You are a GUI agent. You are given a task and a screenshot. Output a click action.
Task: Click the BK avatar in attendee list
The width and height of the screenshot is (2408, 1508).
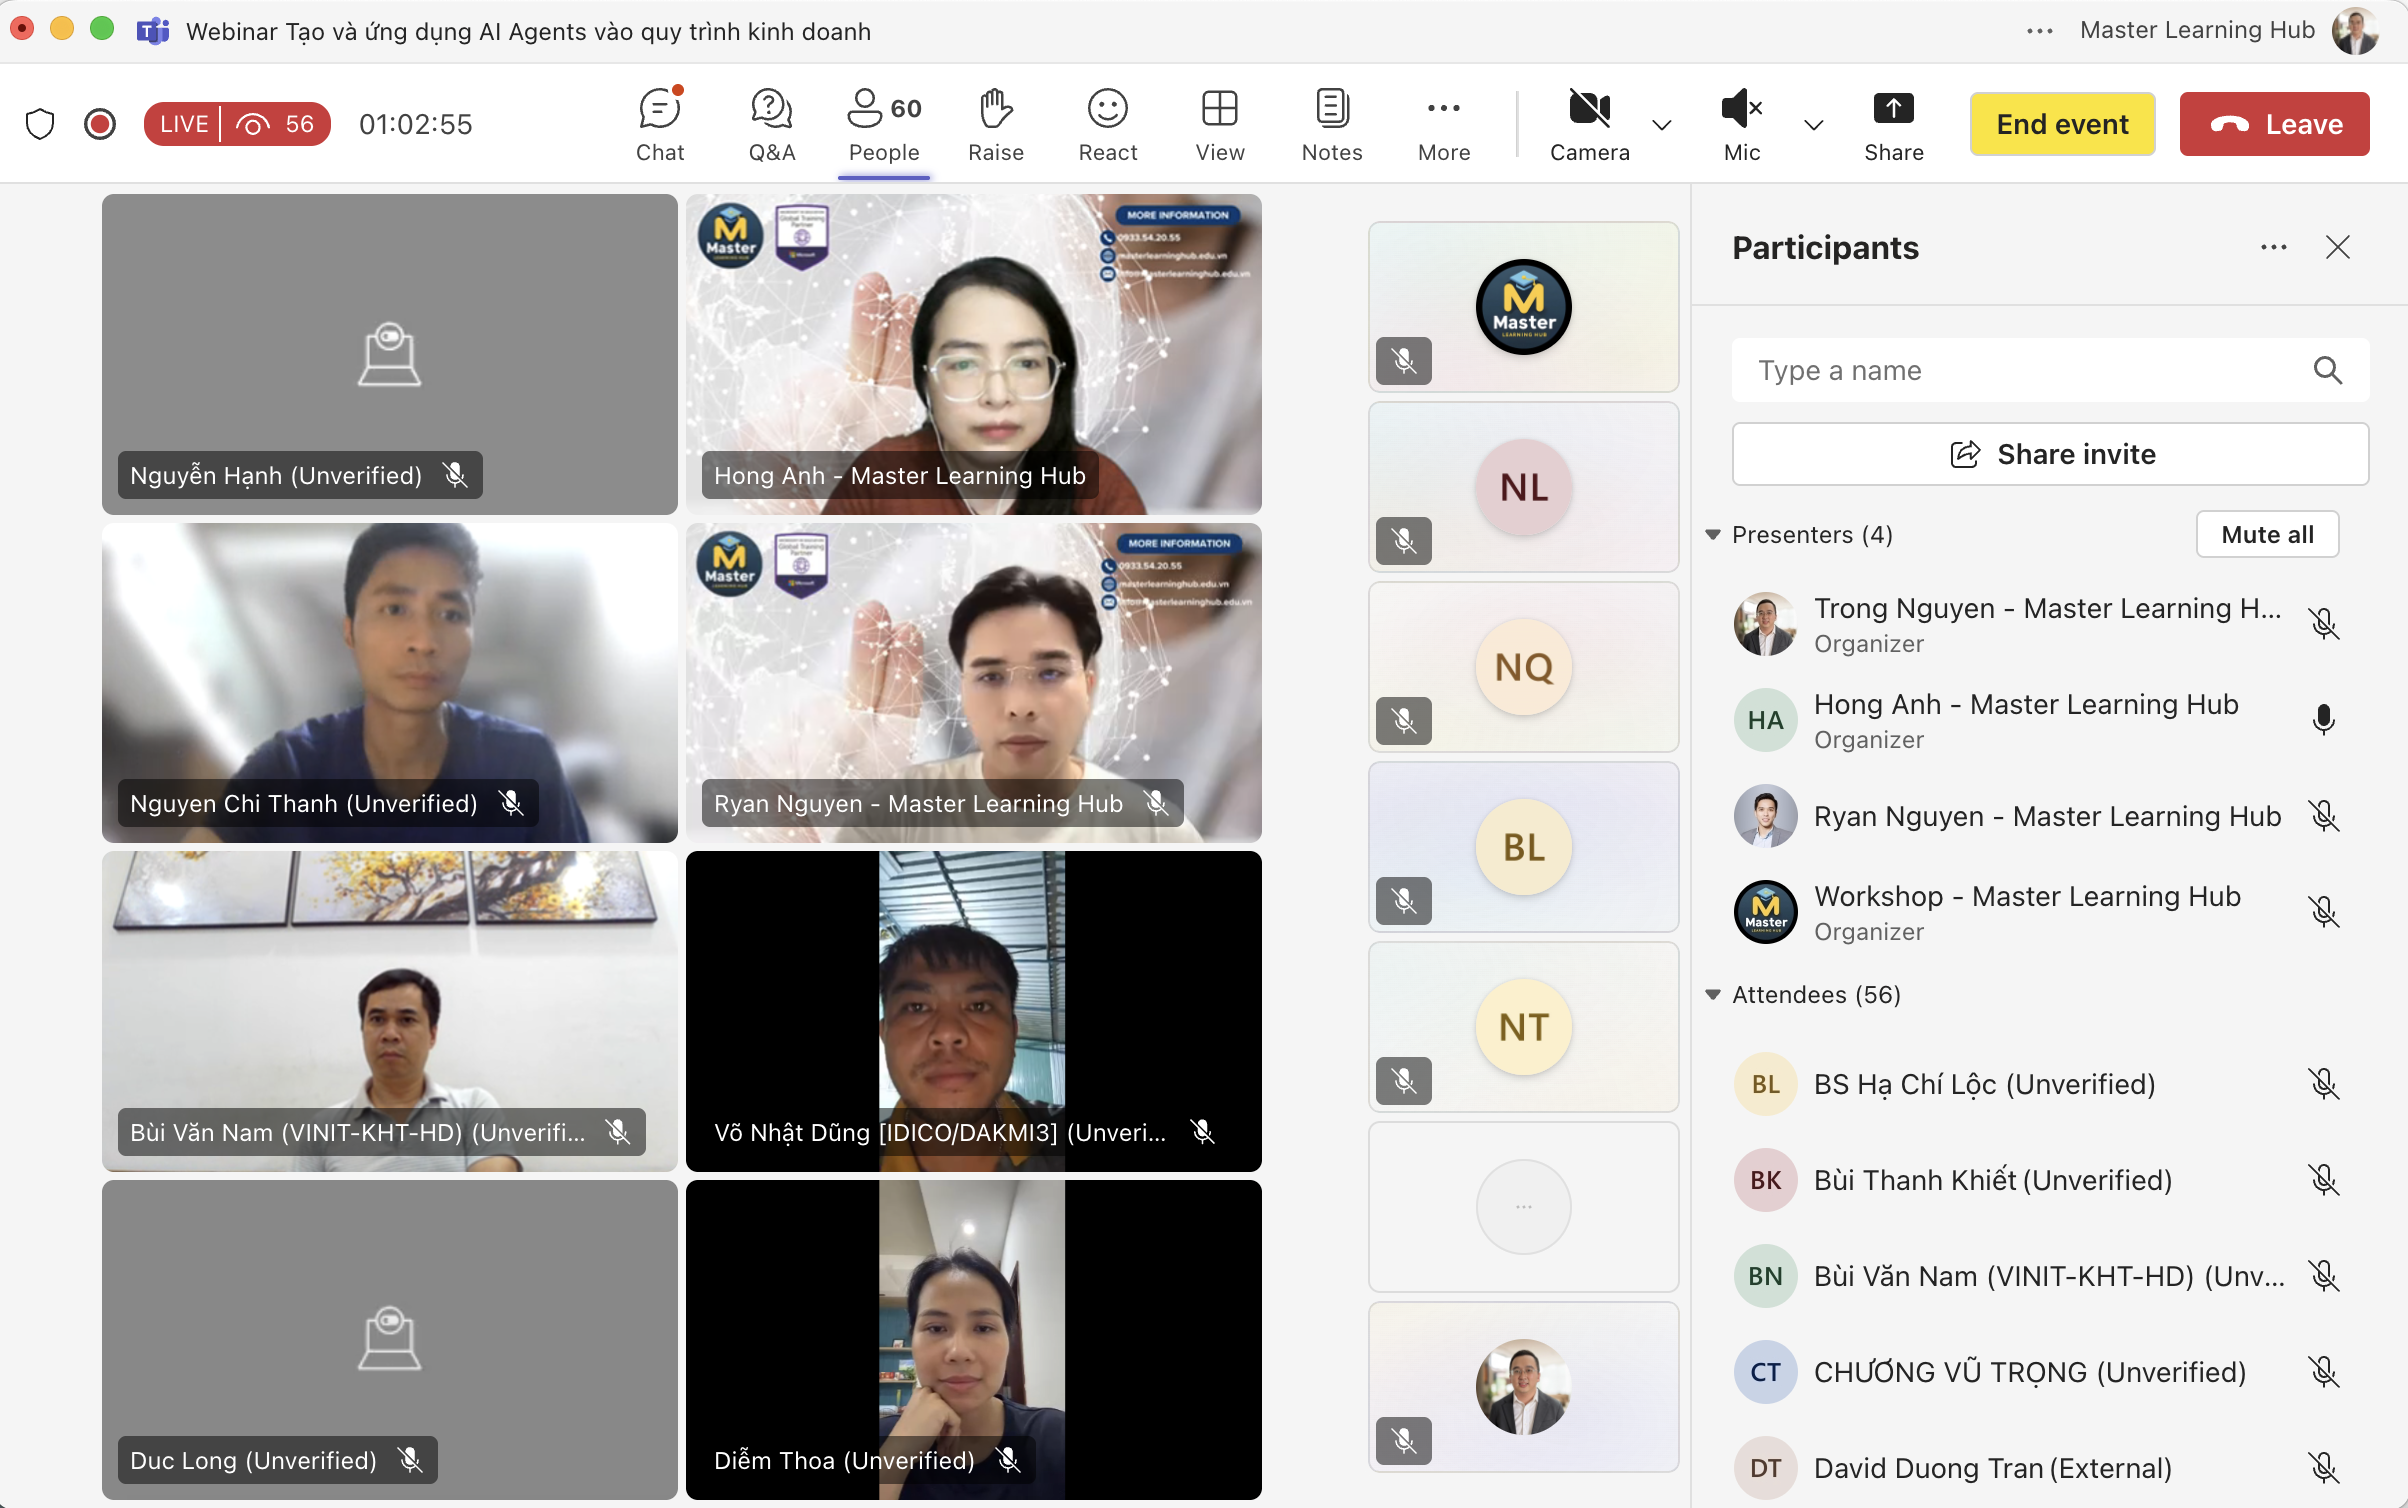click(1765, 1180)
